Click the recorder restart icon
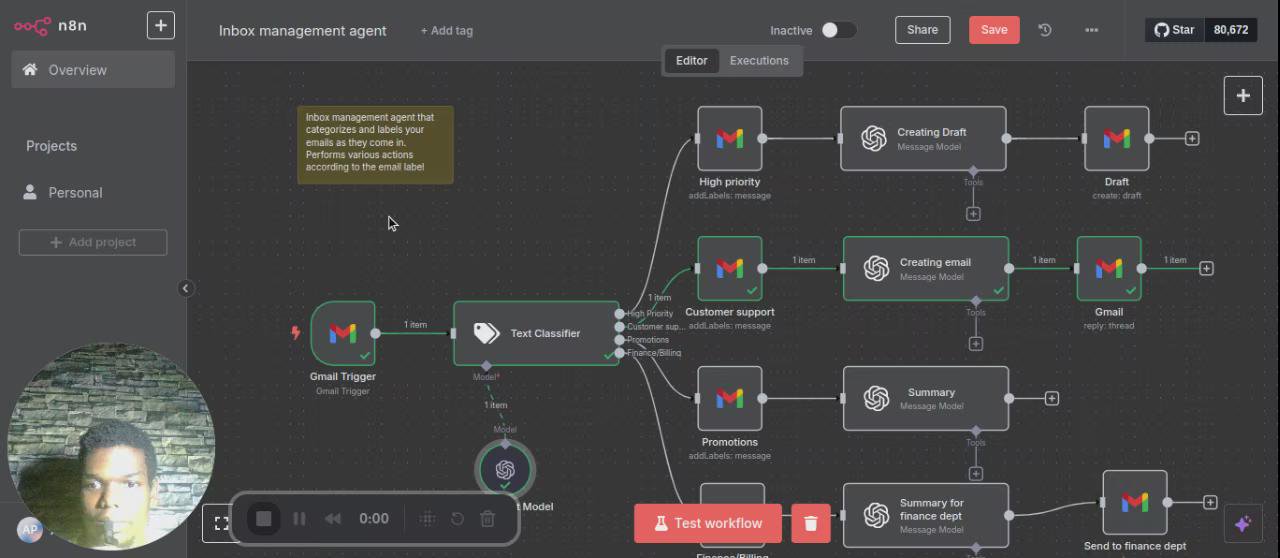Screen dimensions: 1280x558 [x=457, y=518]
